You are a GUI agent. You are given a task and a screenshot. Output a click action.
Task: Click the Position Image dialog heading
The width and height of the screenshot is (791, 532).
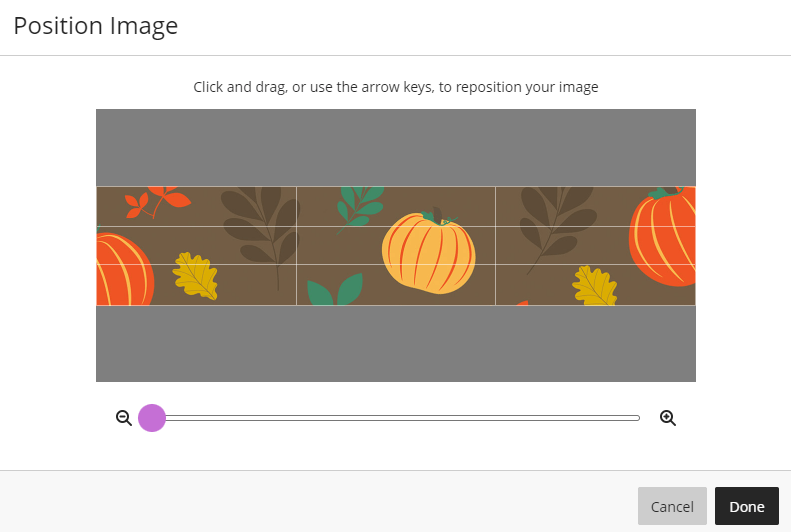pos(96,26)
